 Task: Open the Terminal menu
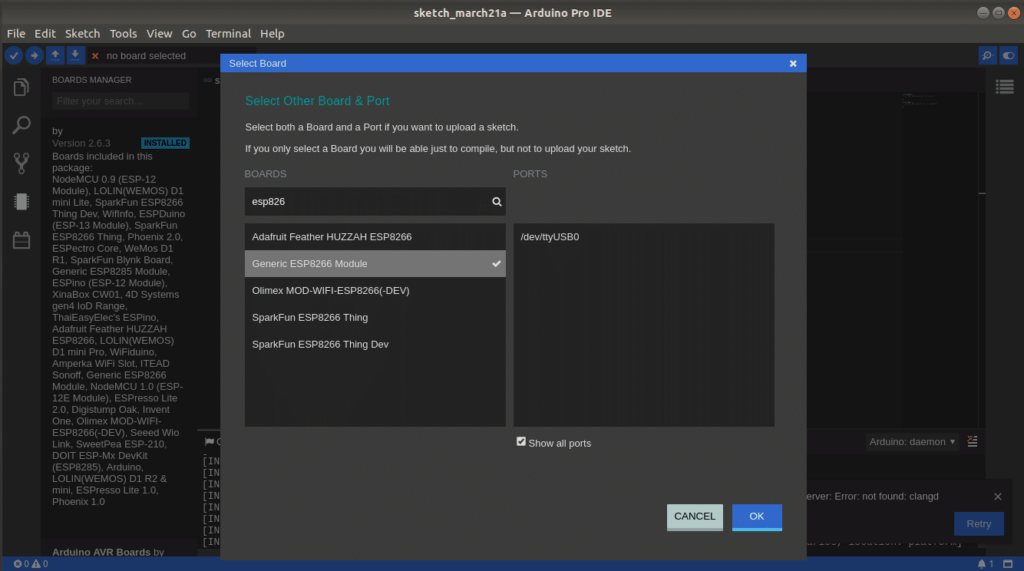point(228,33)
